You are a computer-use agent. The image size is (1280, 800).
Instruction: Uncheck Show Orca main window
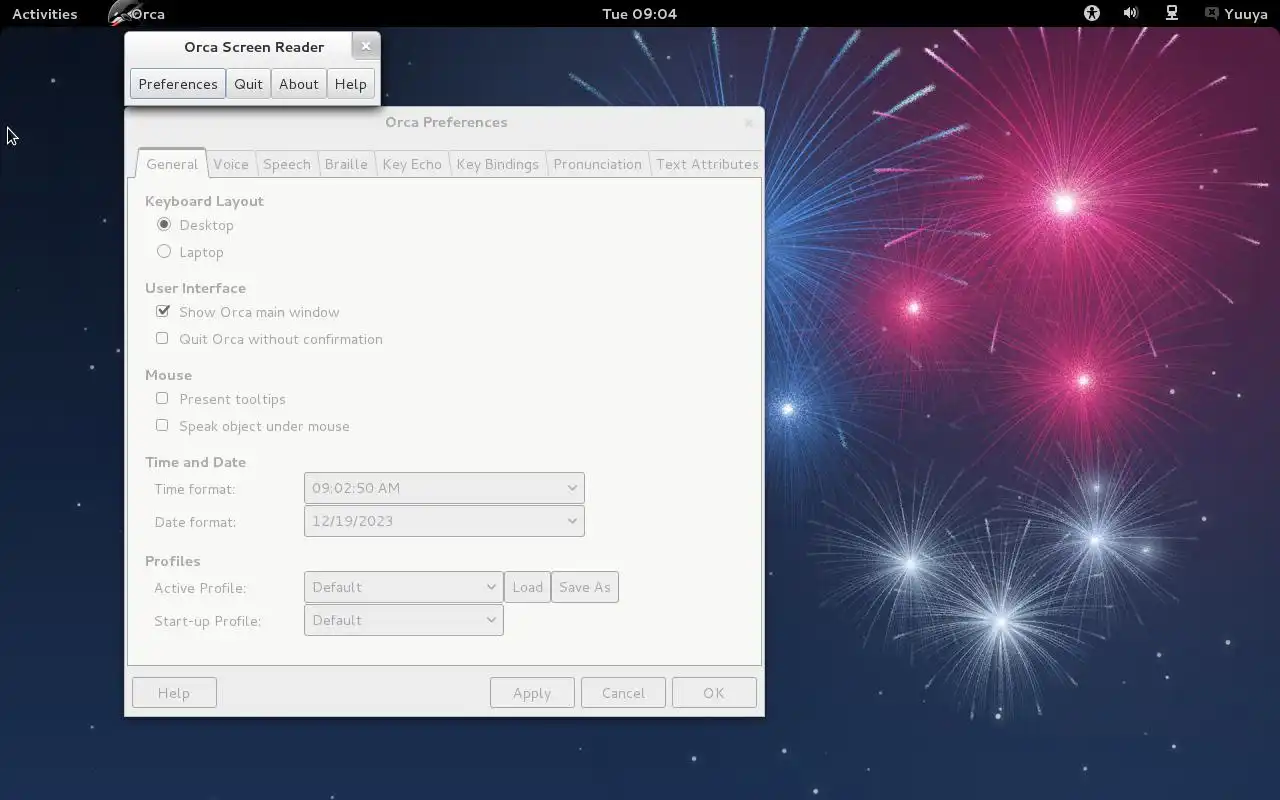pos(163,312)
